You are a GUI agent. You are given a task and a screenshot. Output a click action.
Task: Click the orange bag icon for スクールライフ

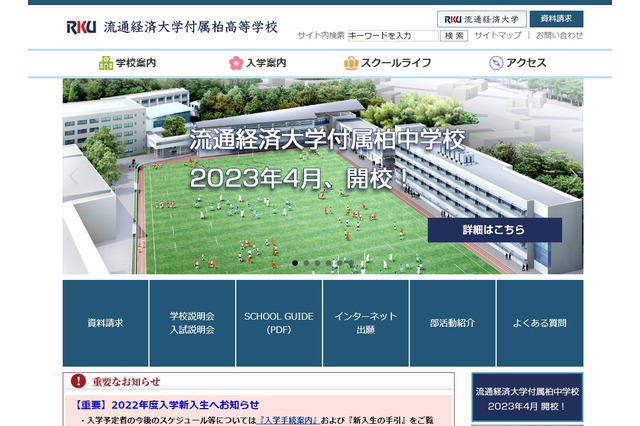click(351, 63)
